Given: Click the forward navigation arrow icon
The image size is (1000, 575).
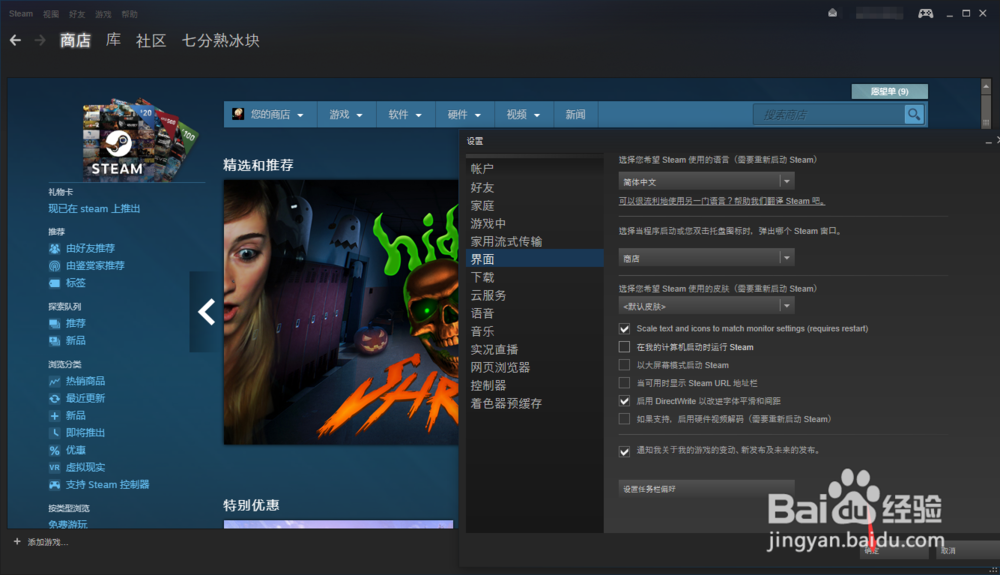Looking at the screenshot, I should coord(40,41).
